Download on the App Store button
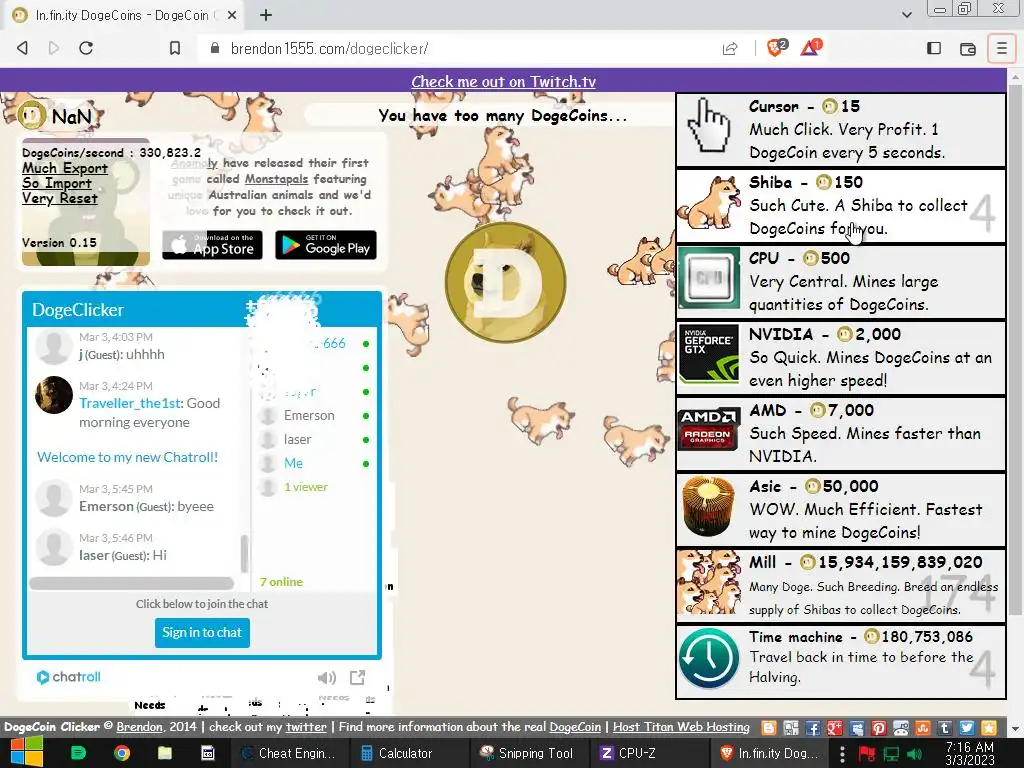 tap(212, 245)
